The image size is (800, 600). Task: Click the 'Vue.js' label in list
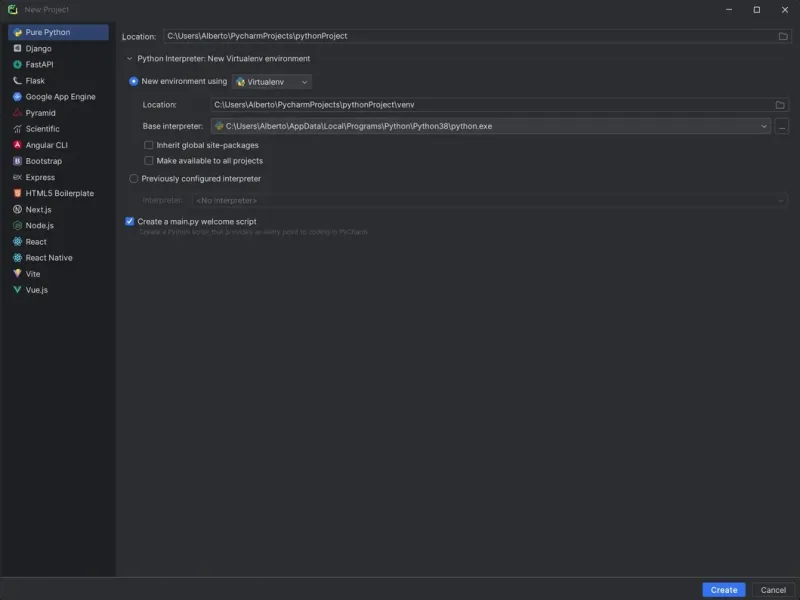coord(36,290)
